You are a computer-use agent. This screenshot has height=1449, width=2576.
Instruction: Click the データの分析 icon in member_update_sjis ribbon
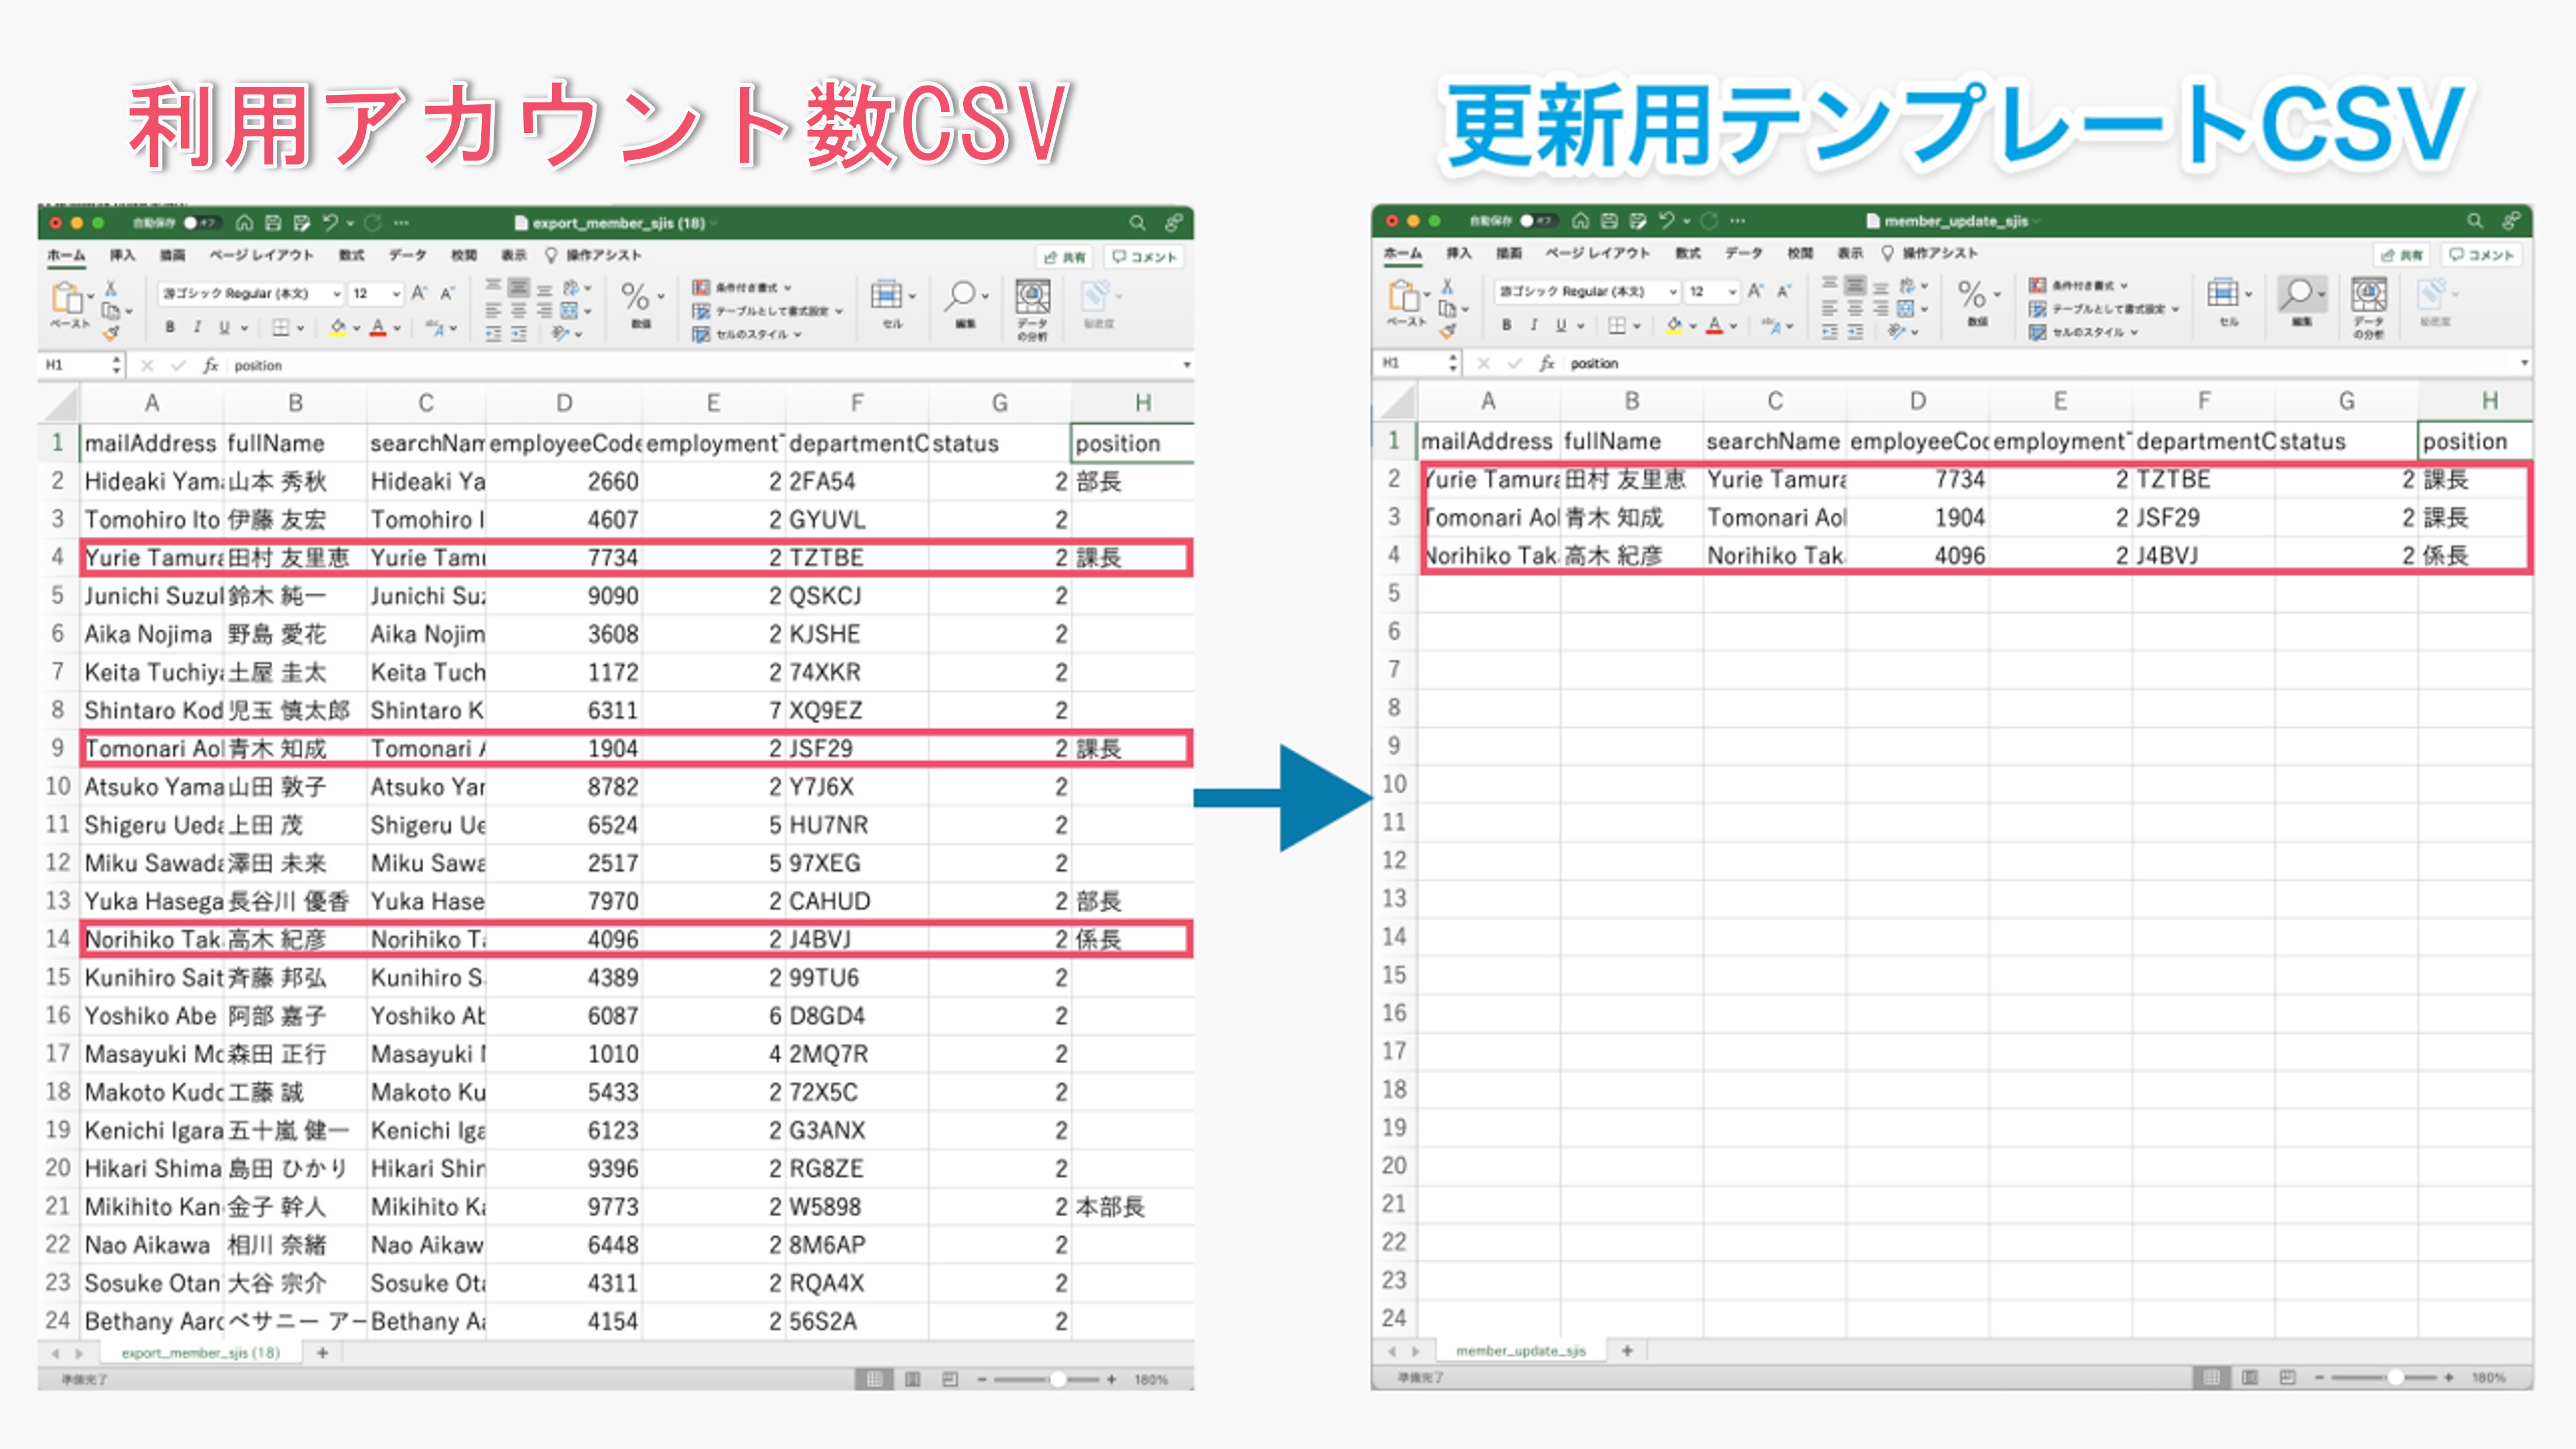click(2369, 295)
